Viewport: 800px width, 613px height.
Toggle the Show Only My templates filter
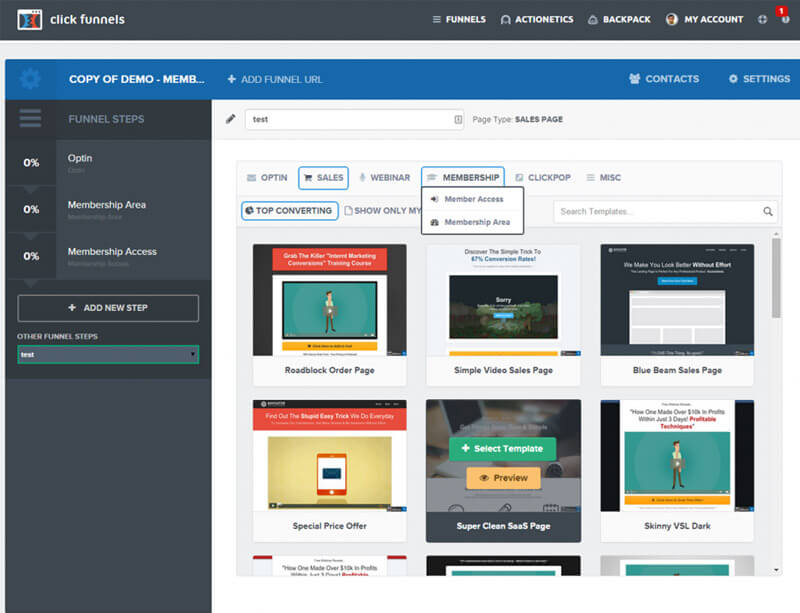pyautogui.click(x=383, y=211)
